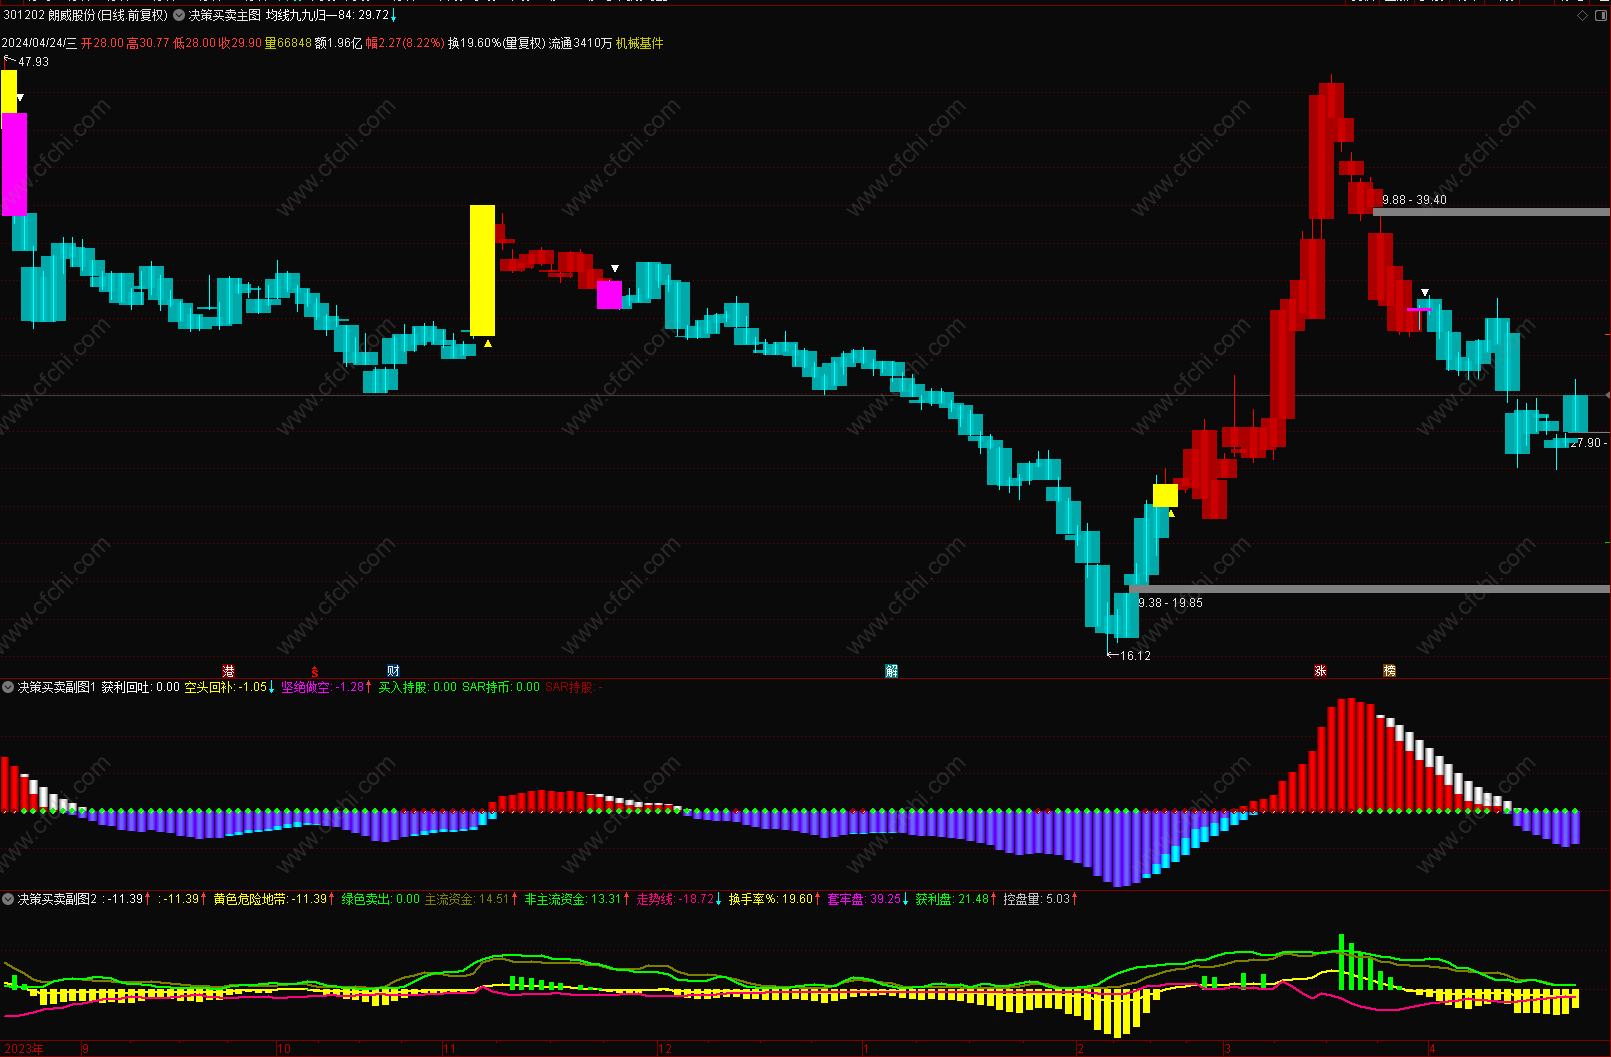1611x1057 pixels.
Task: Click the month 3 marker on time axis
Action: (1227, 1049)
